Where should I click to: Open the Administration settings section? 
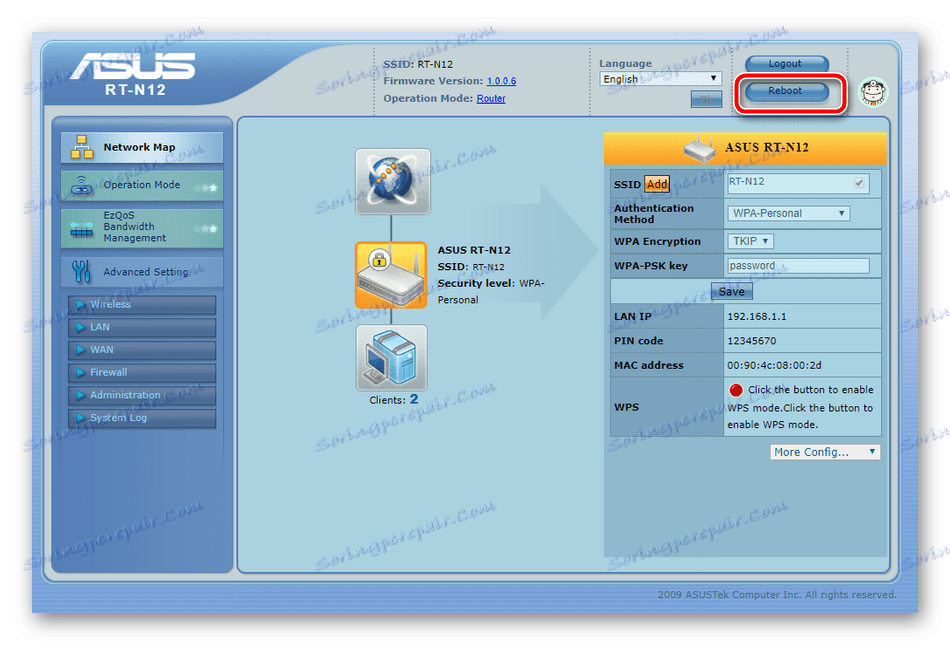click(142, 395)
